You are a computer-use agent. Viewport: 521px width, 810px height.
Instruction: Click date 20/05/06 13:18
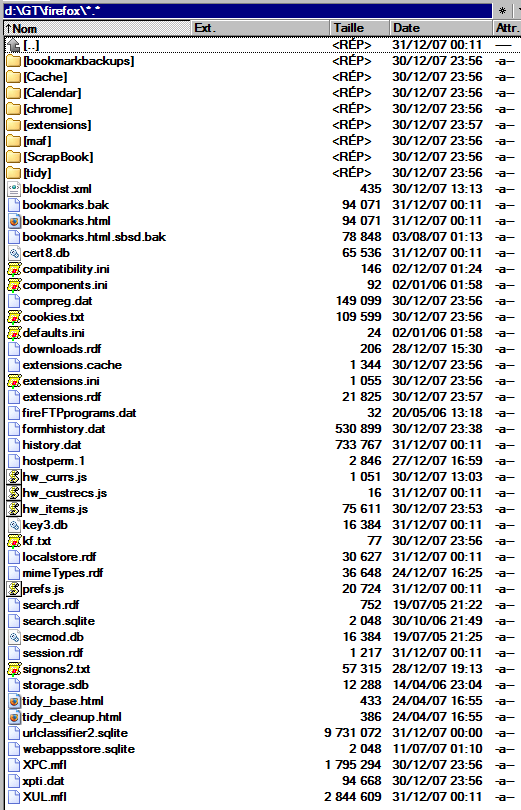tap(437, 414)
